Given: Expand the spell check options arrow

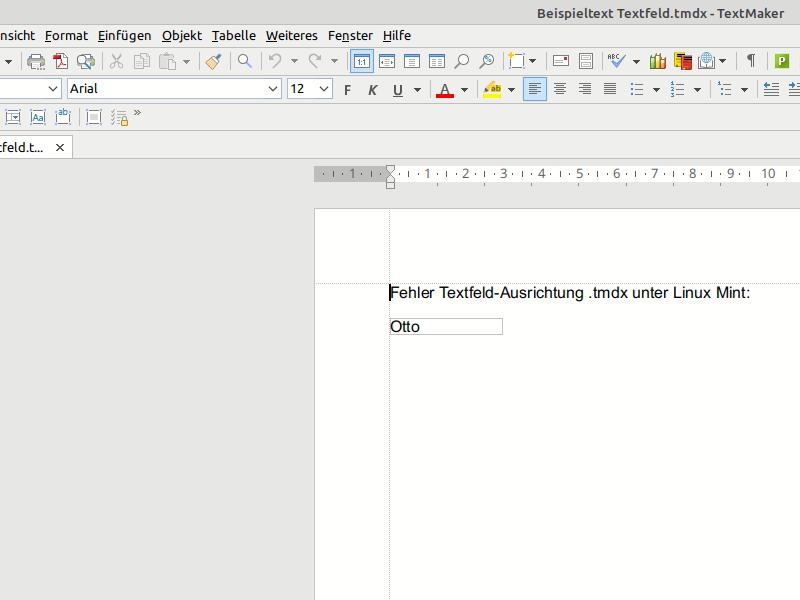Looking at the screenshot, I should (x=636, y=62).
